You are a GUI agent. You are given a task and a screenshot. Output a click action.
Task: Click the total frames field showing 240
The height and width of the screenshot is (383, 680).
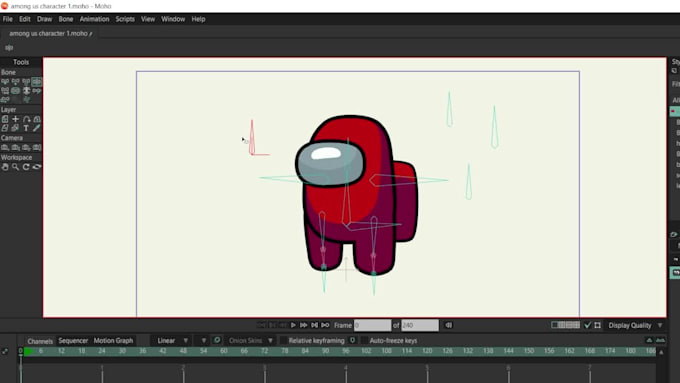[x=420, y=325]
